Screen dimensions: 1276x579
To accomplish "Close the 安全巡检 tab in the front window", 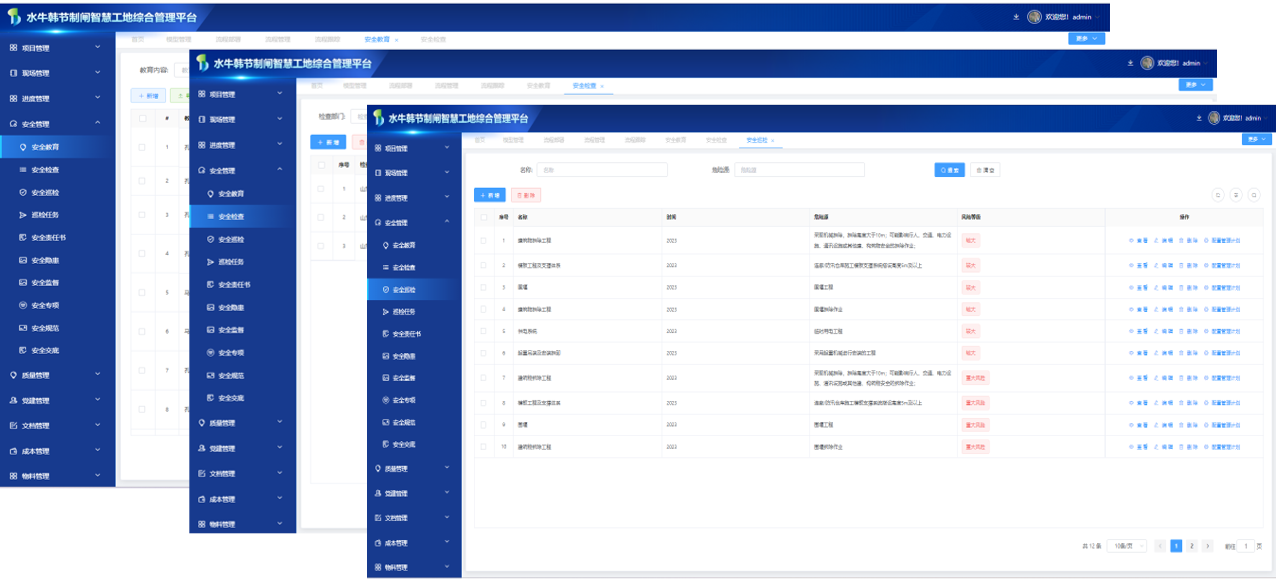I will [772, 140].
